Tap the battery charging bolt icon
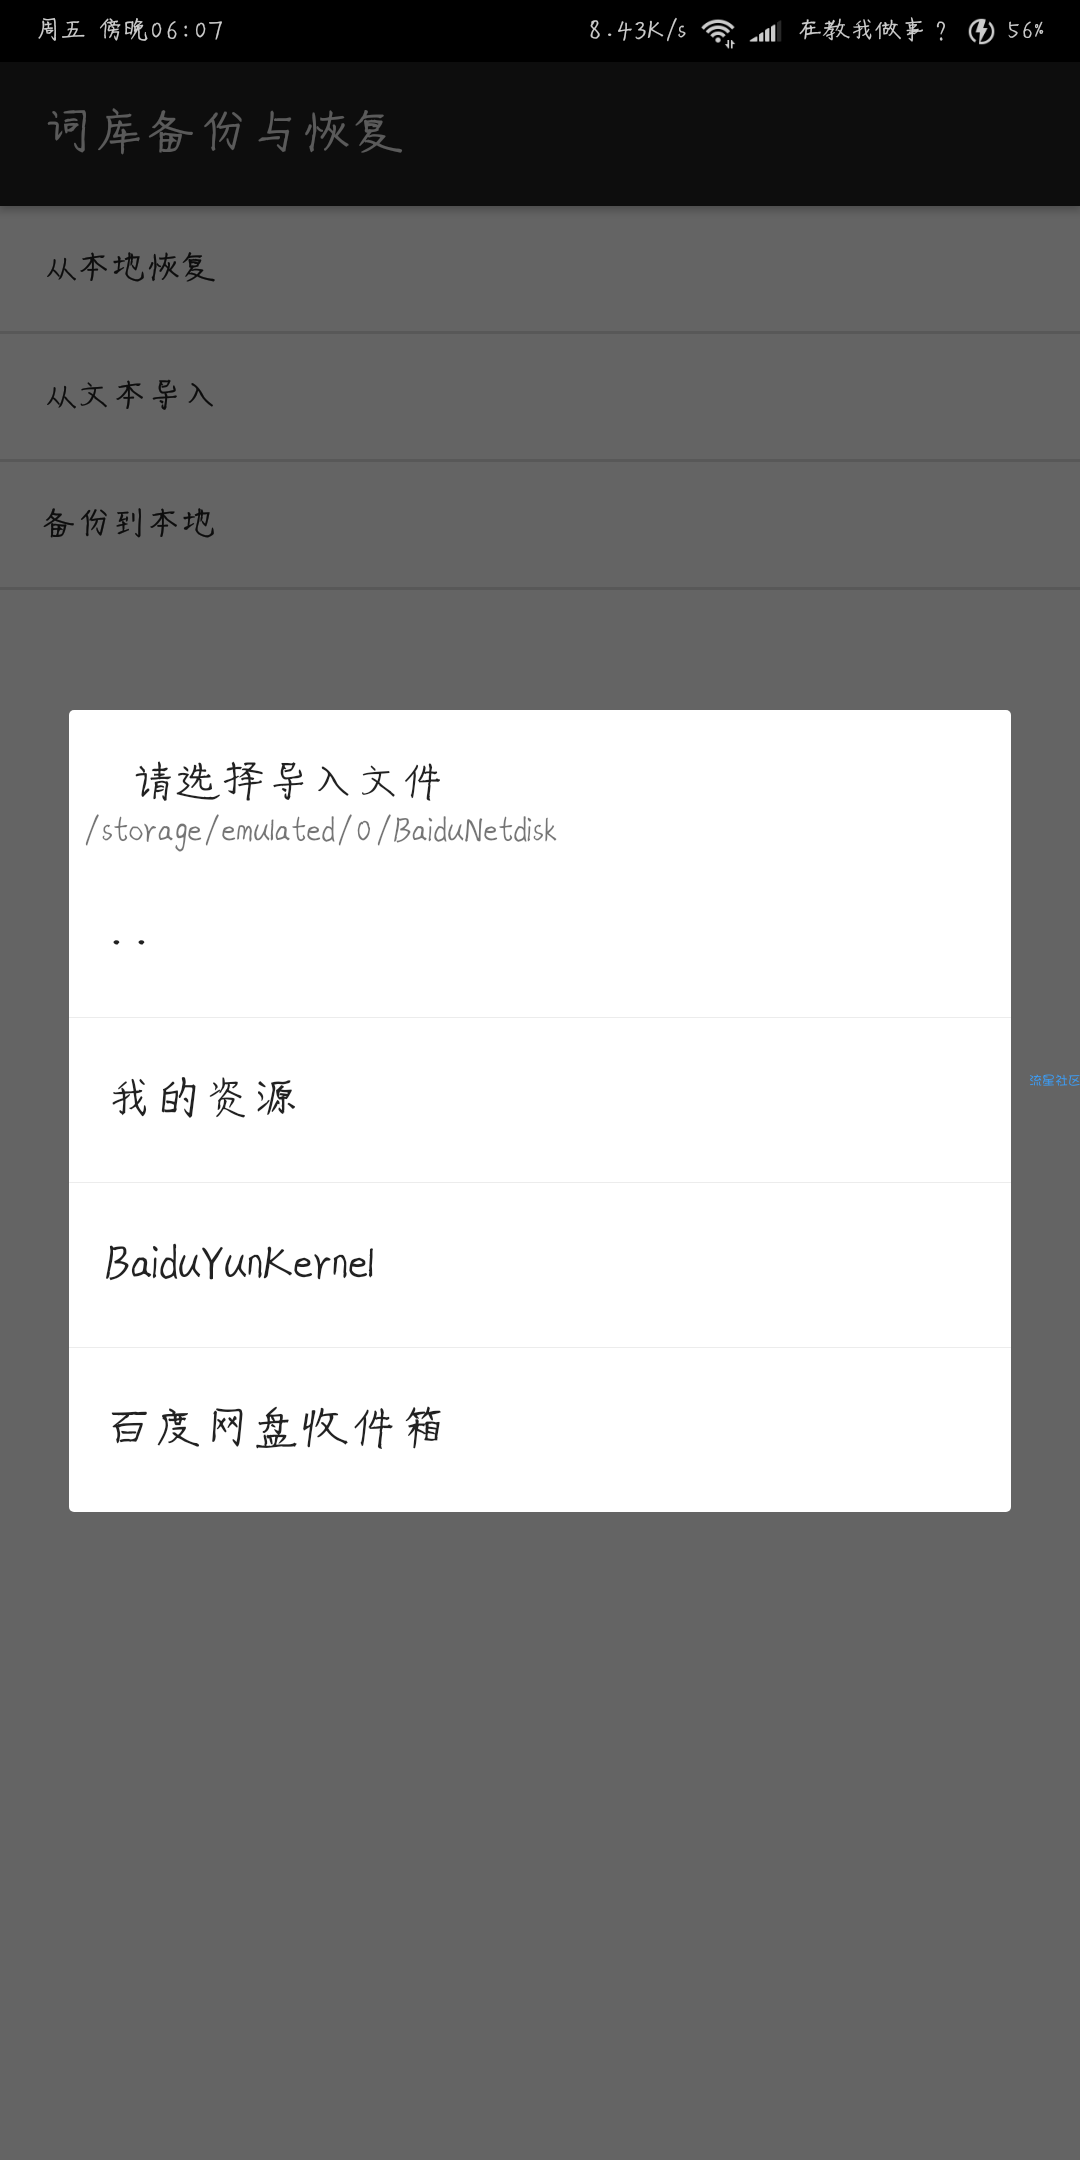The width and height of the screenshot is (1080, 2160). [x=981, y=31]
